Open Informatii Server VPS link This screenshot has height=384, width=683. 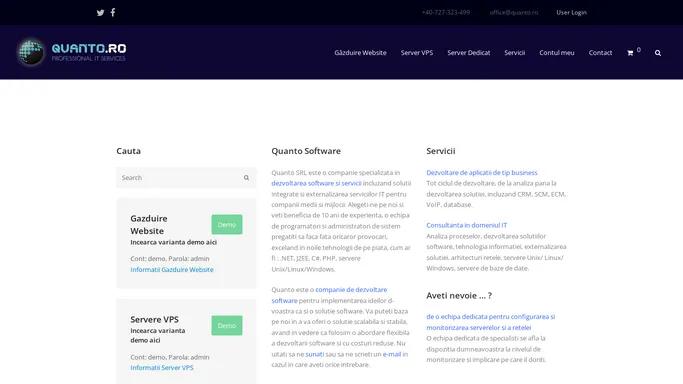(162, 367)
